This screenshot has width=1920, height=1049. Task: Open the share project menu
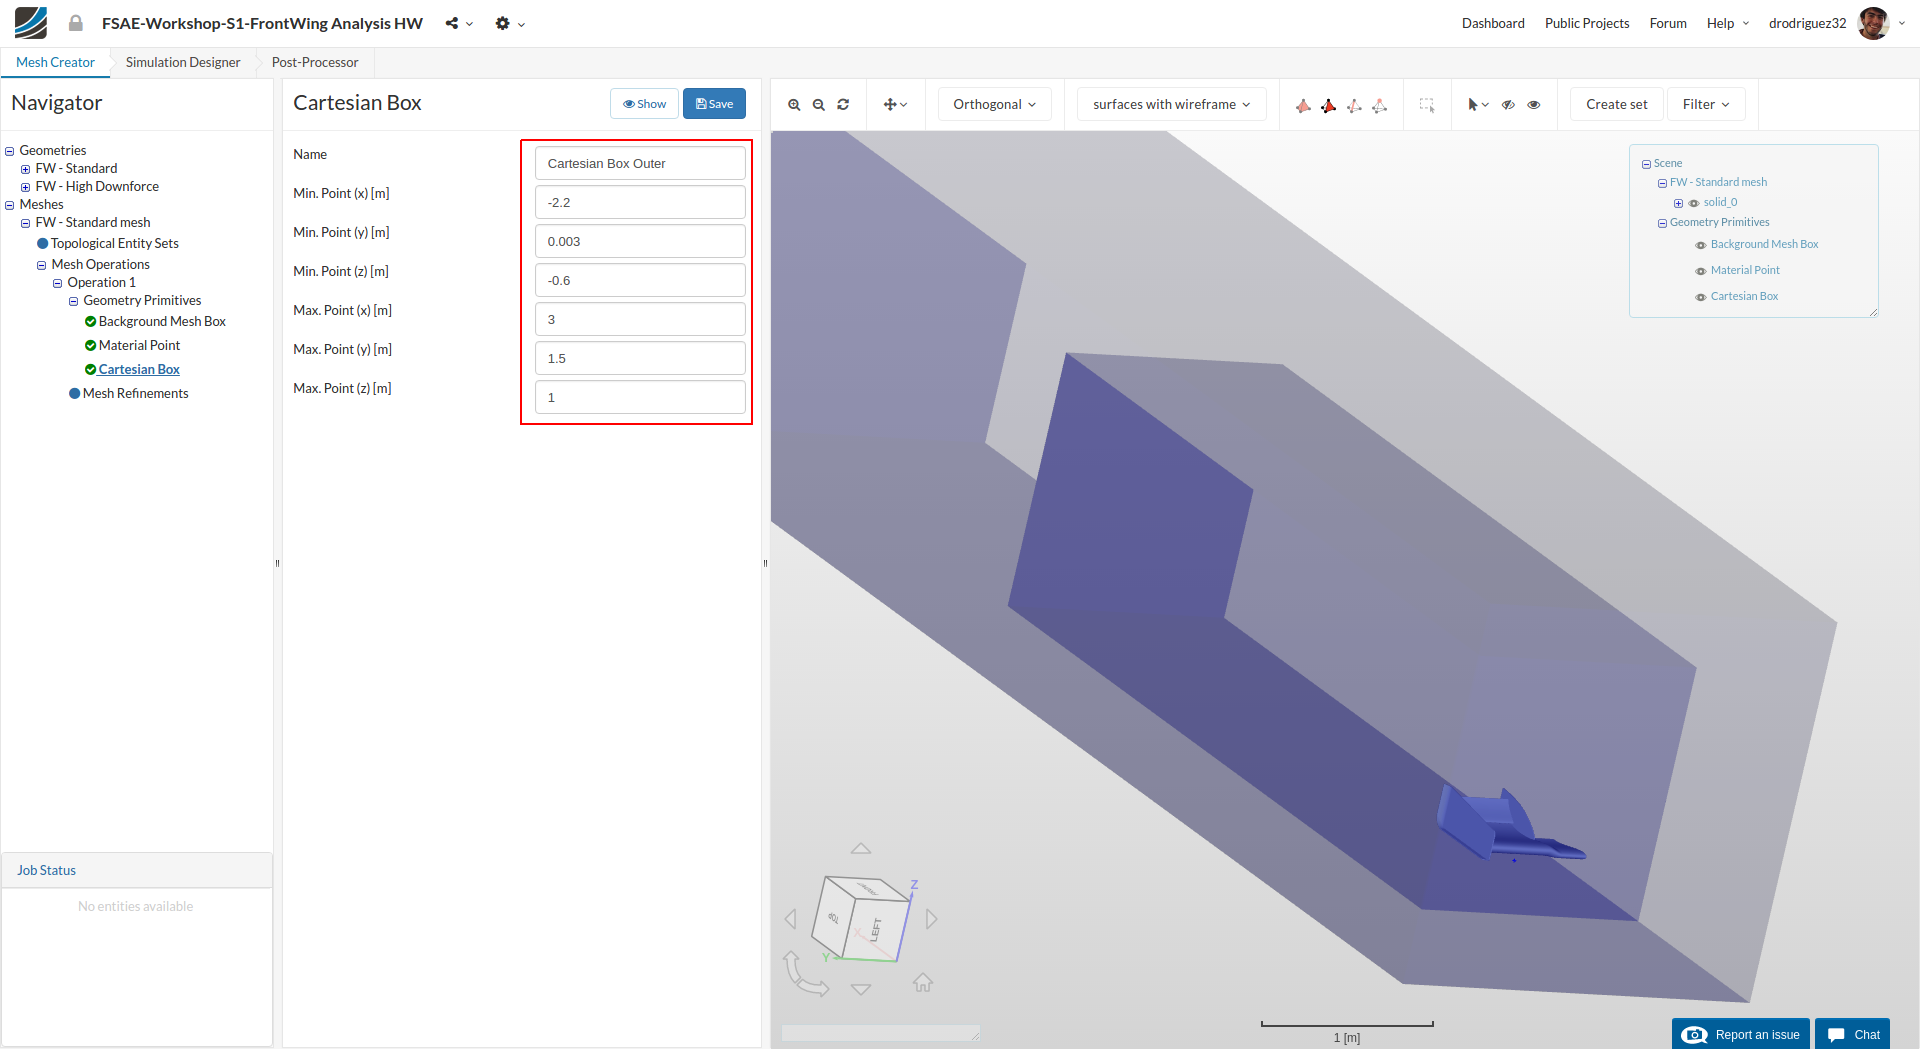(459, 24)
